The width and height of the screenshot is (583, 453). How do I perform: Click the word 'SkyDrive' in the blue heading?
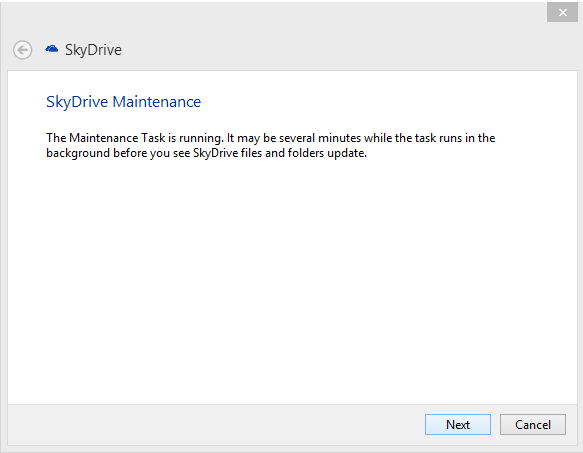(x=77, y=102)
